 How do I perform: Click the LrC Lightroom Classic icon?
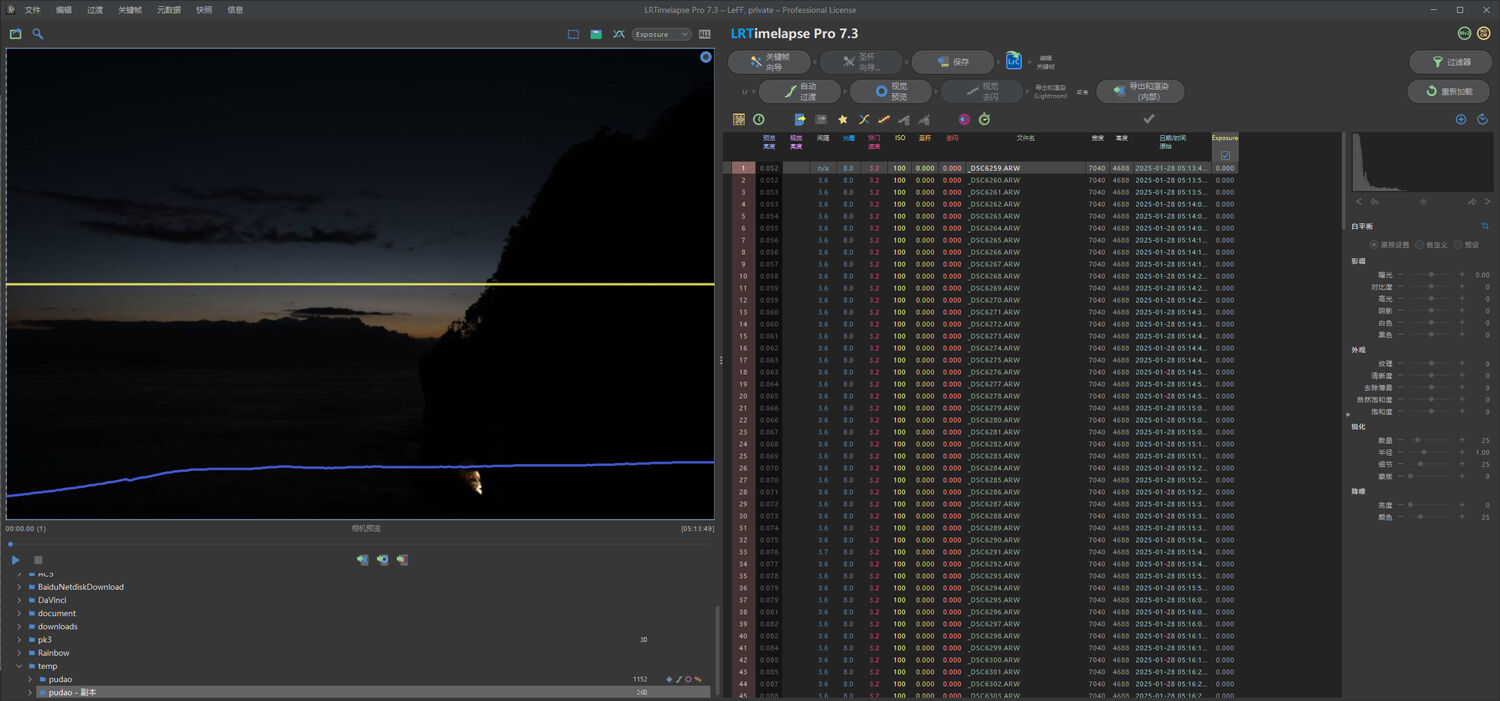click(x=1014, y=61)
